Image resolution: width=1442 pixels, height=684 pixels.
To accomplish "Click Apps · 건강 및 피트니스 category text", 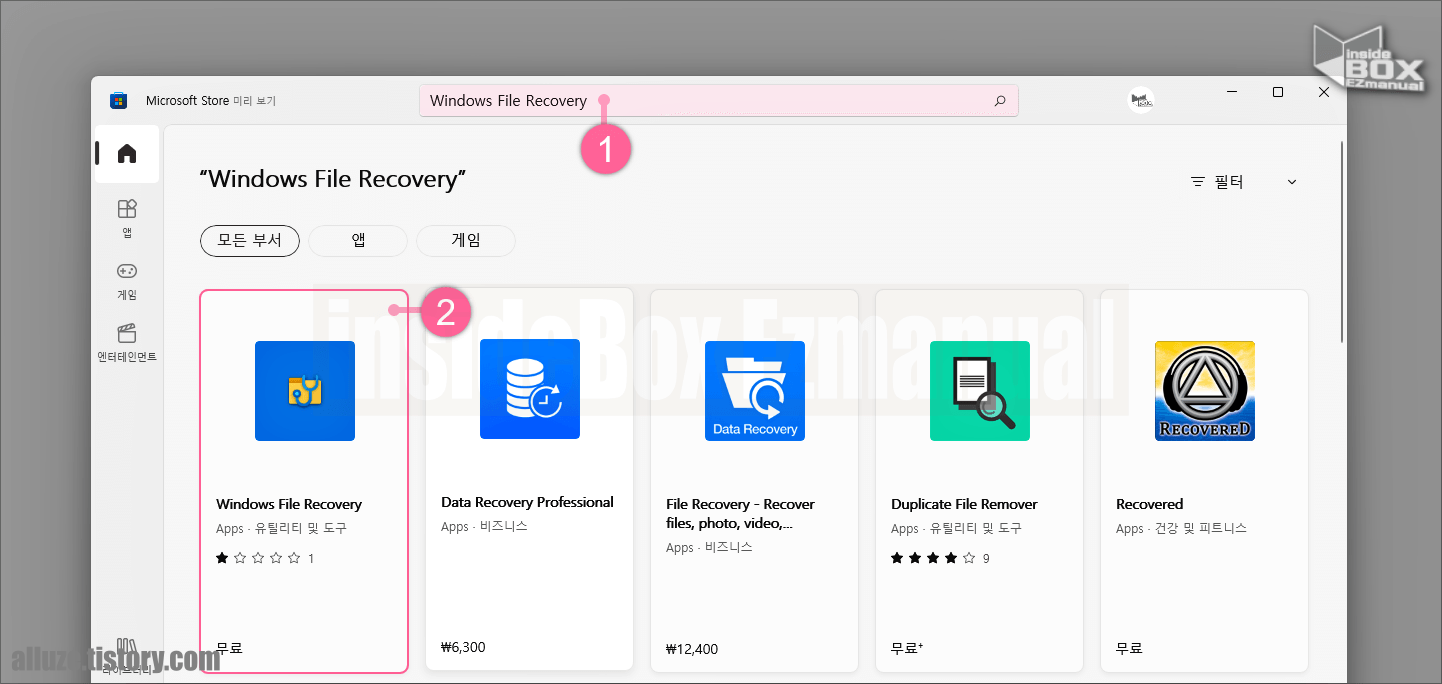I will (1181, 528).
